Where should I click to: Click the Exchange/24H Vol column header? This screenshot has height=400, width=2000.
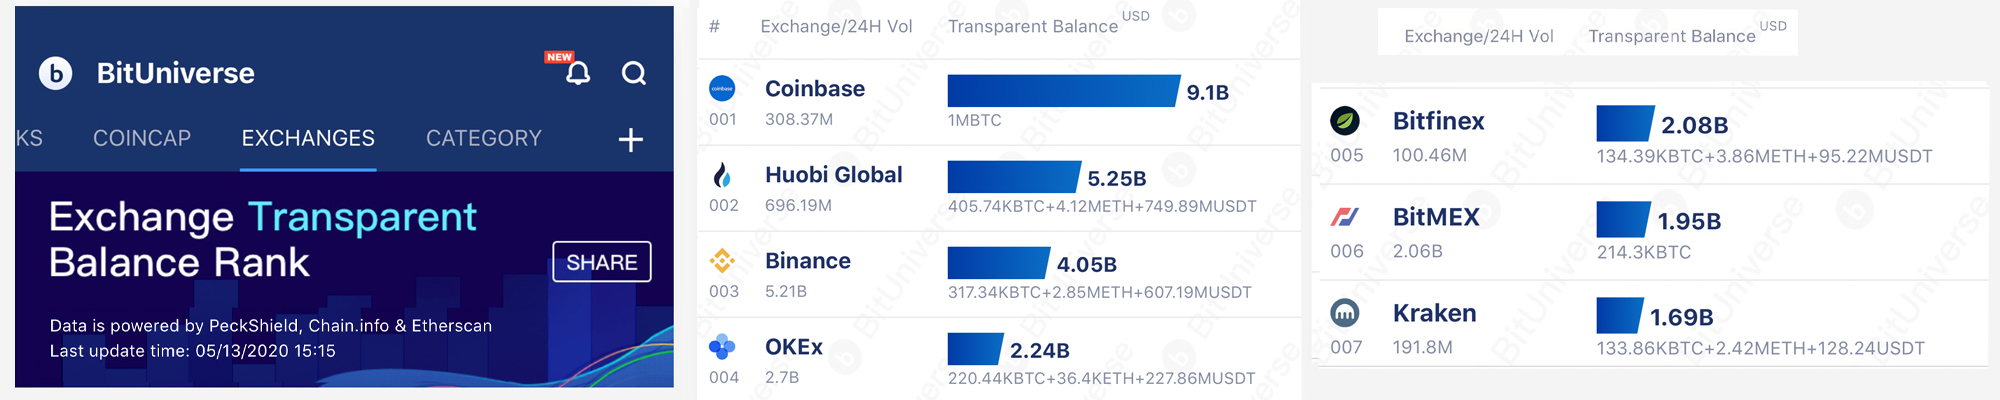(x=836, y=26)
